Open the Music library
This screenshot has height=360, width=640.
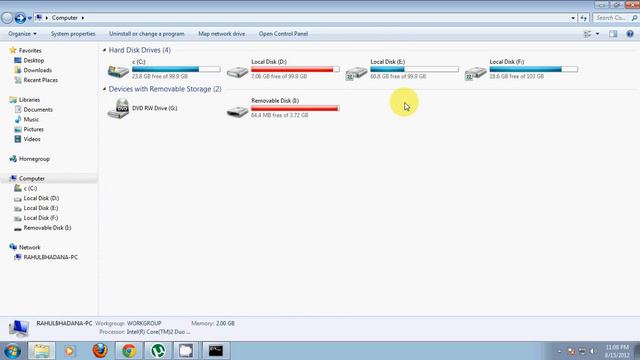(x=31, y=119)
